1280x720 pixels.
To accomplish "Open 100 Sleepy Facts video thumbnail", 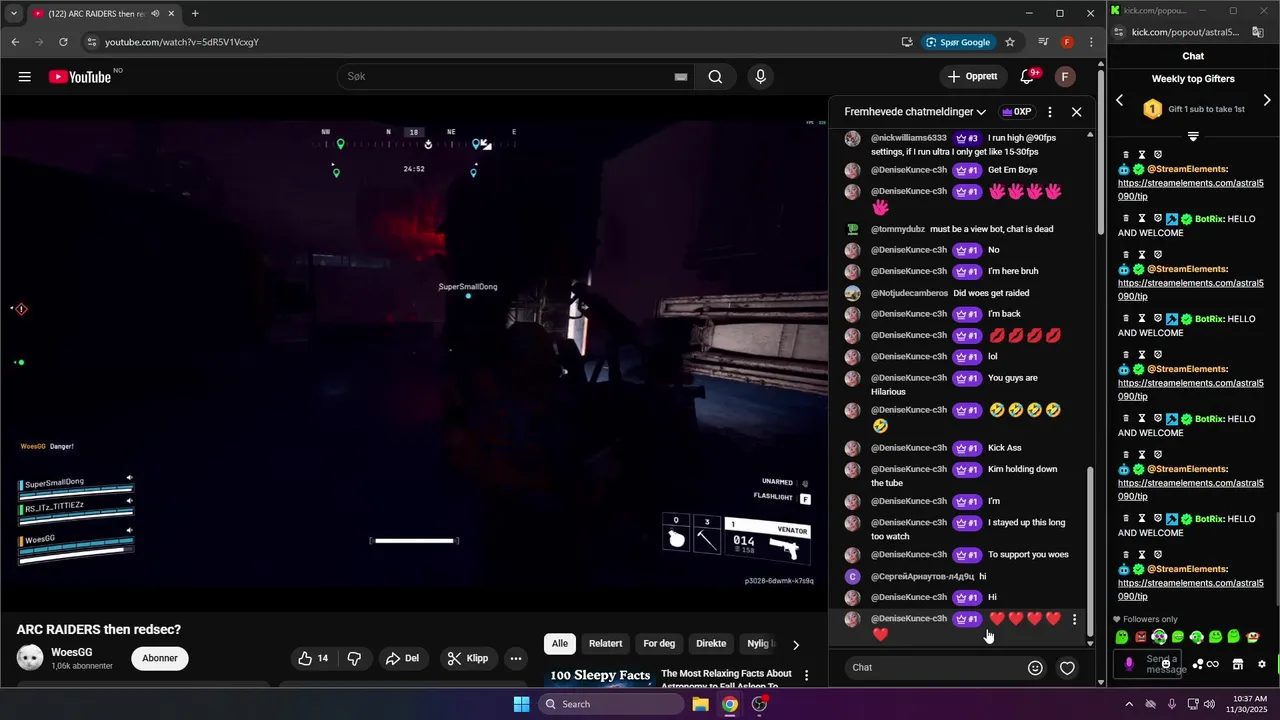I will (600, 677).
